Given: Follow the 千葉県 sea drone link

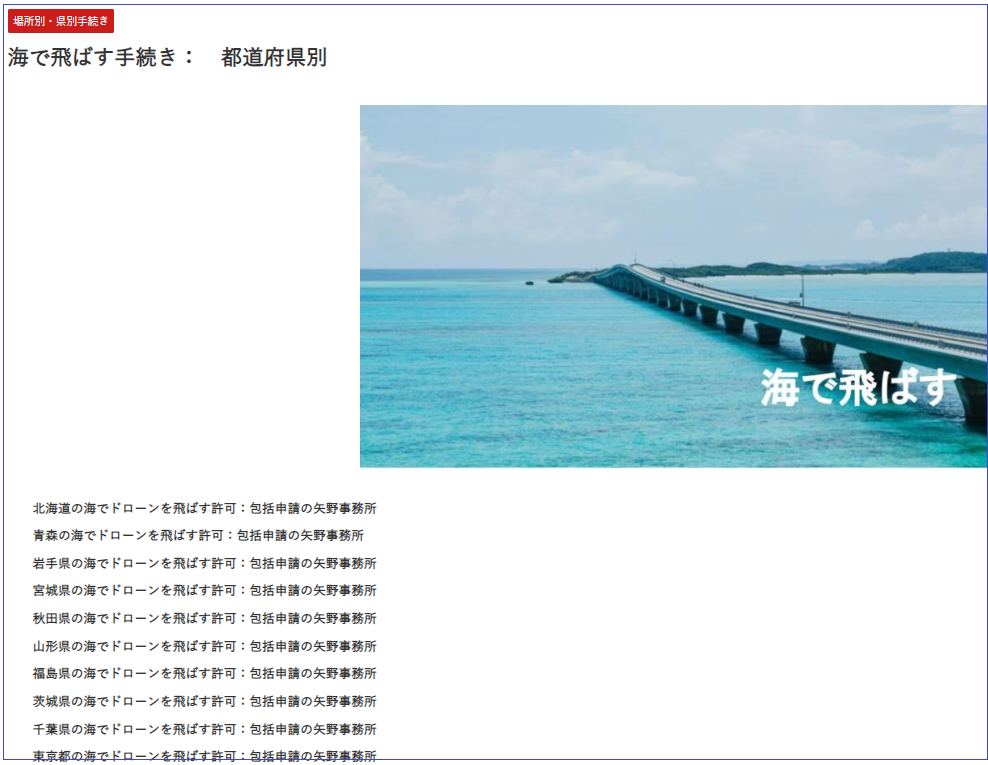Looking at the screenshot, I should pyautogui.click(x=204, y=729).
